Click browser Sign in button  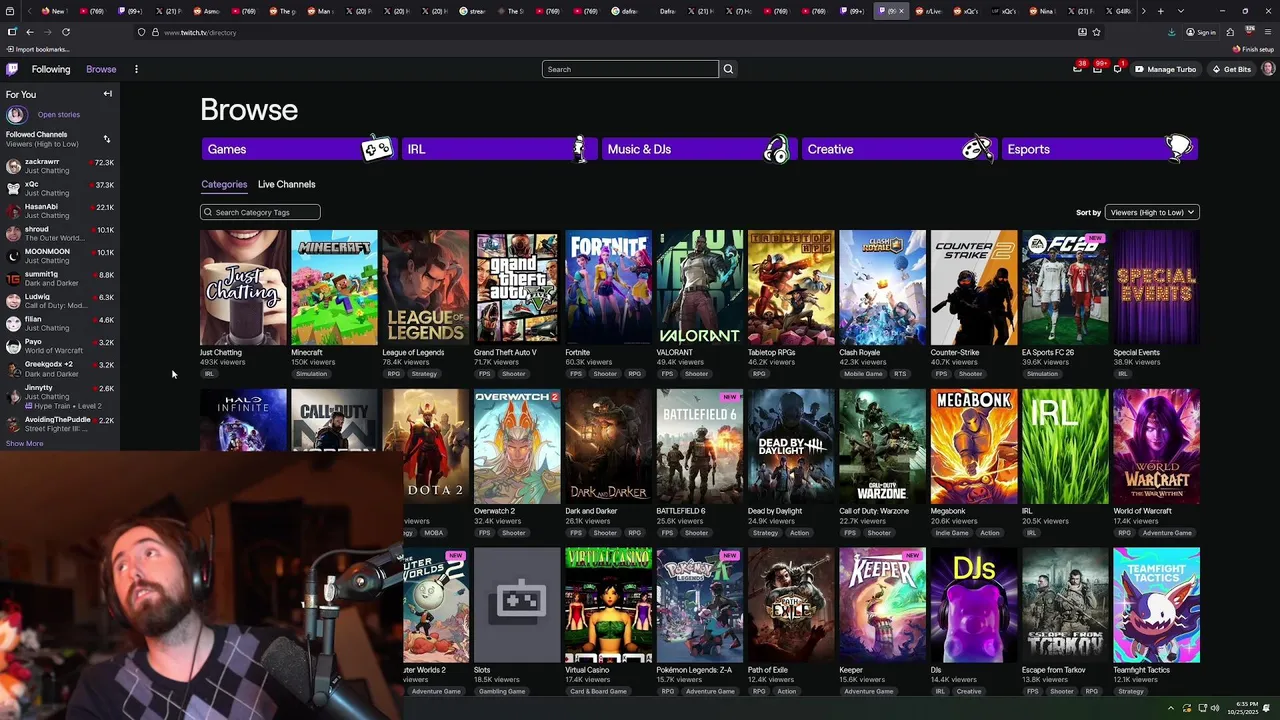click(1201, 32)
